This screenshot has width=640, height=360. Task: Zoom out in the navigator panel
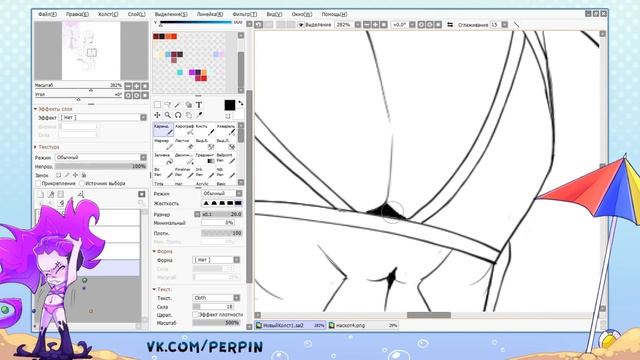pyautogui.click(x=128, y=86)
